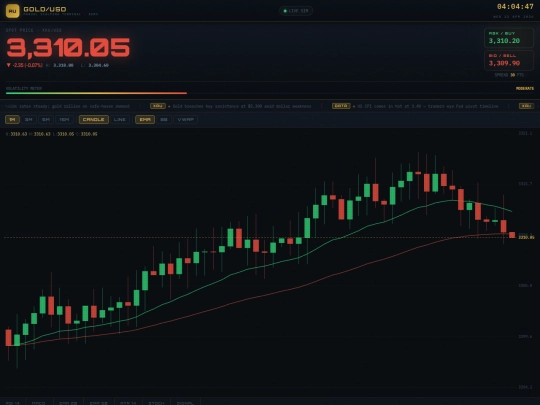
Task: Click the clock reading 04:04:47
Action: [515, 7]
